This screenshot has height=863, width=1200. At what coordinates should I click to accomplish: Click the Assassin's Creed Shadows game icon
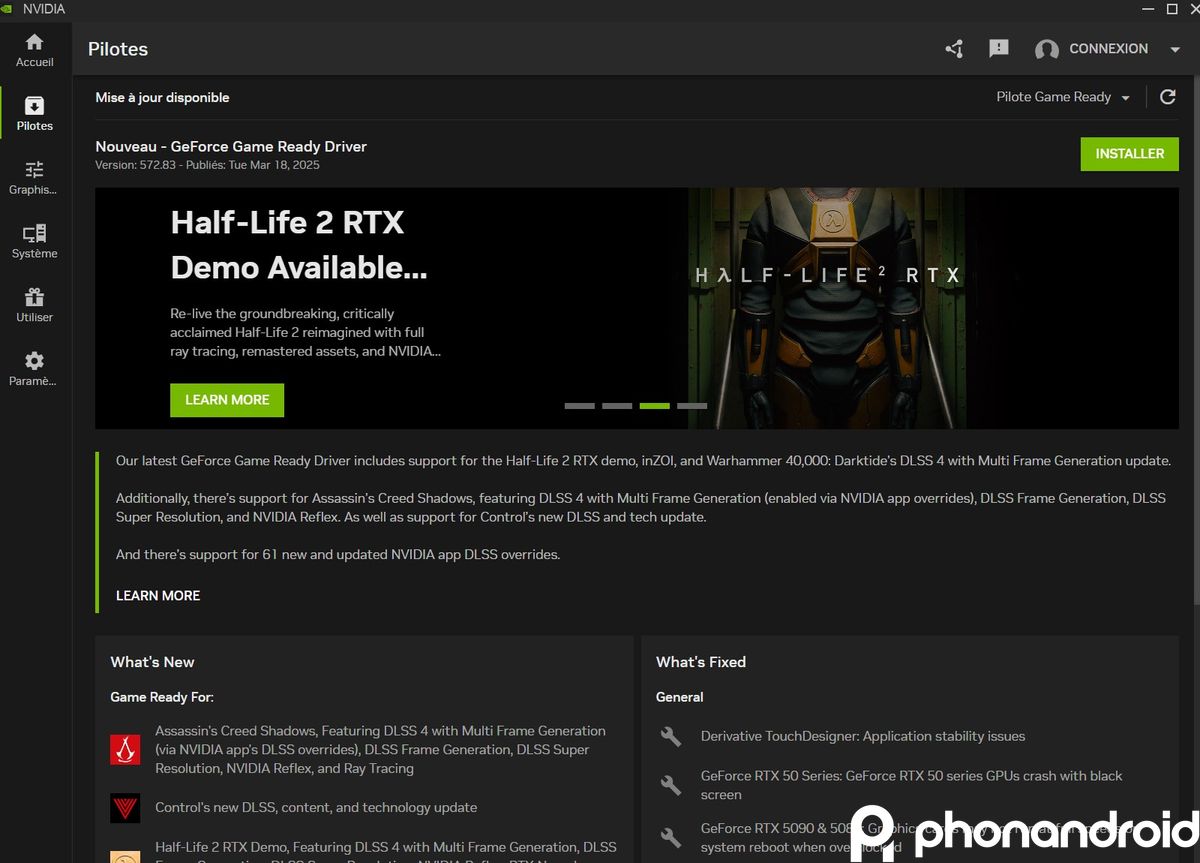(125, 749)
